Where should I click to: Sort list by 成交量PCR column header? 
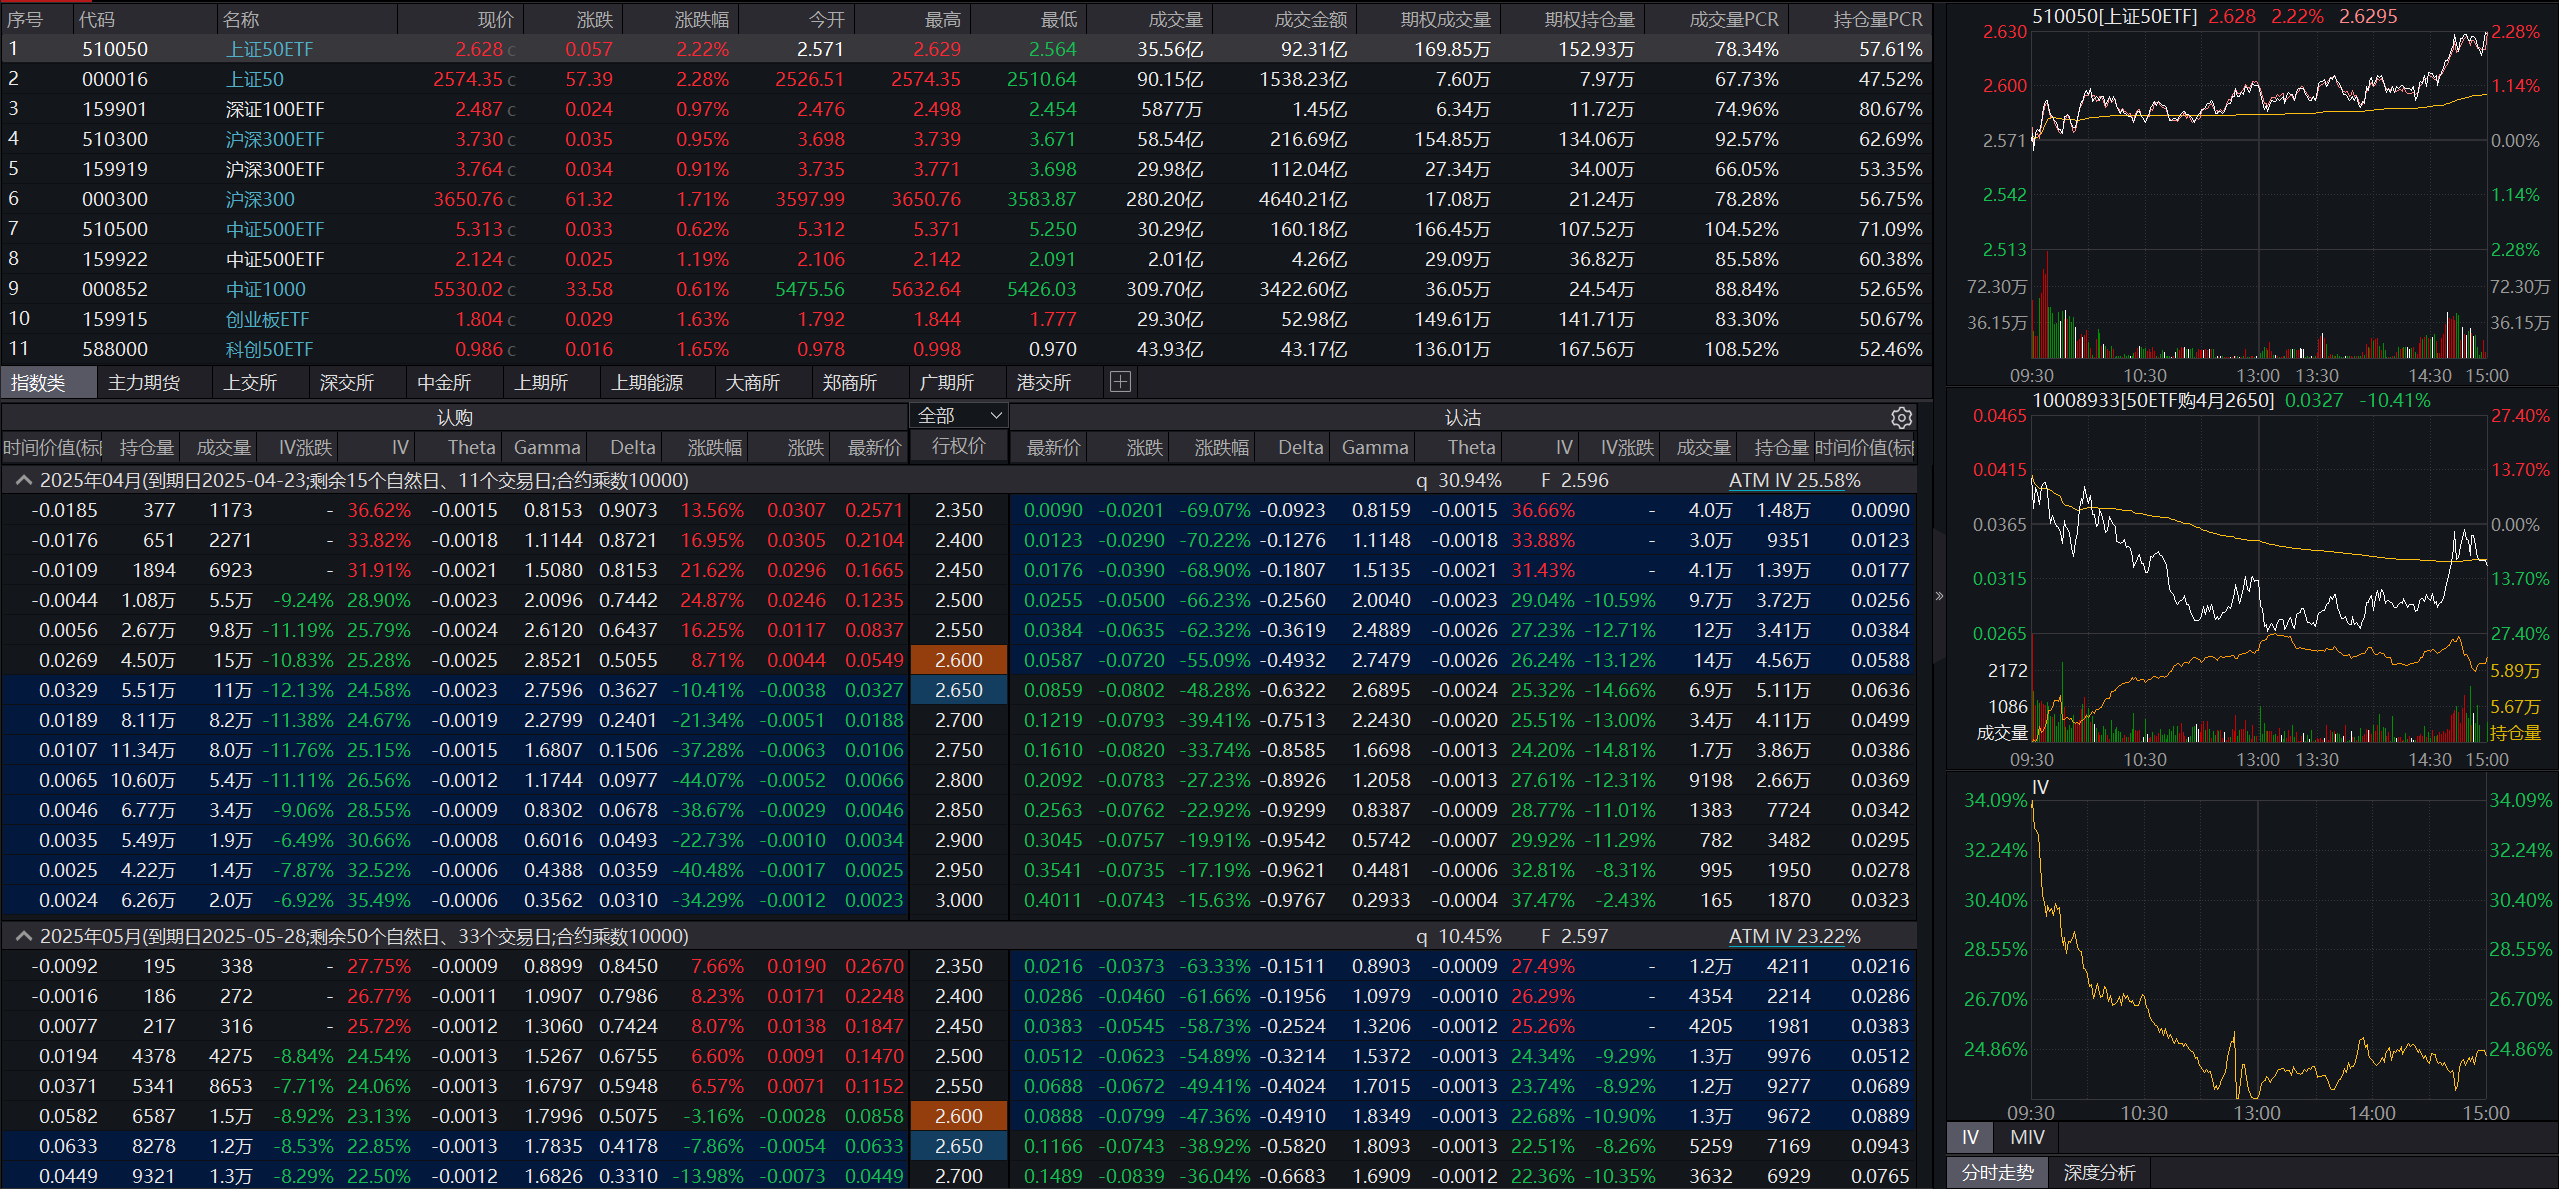pos(1733,19)
